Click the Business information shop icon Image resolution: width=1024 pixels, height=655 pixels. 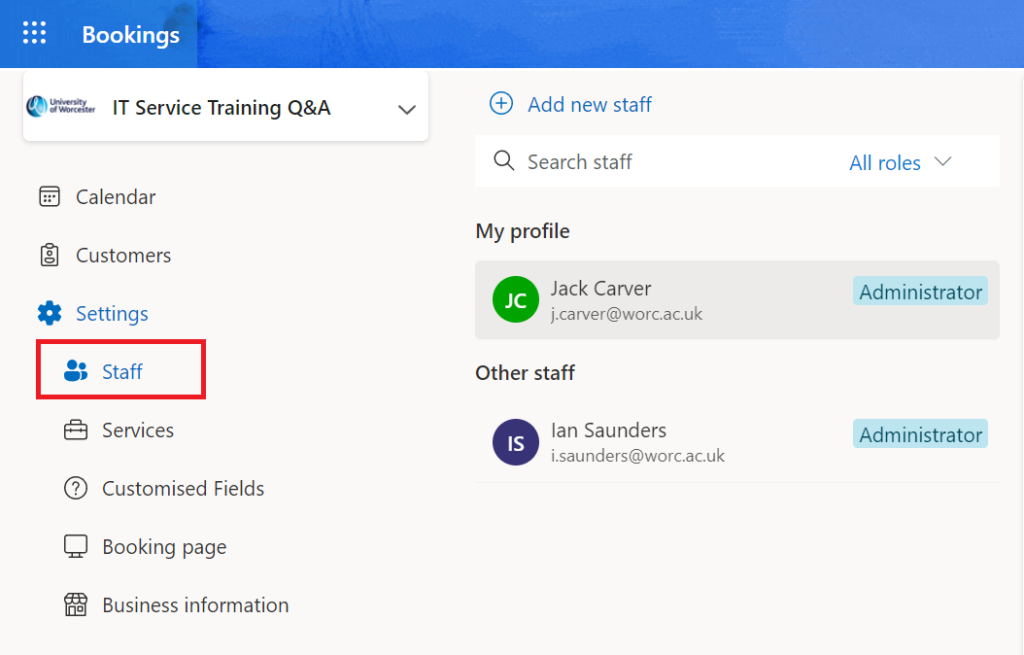click(x=76, y=605)
